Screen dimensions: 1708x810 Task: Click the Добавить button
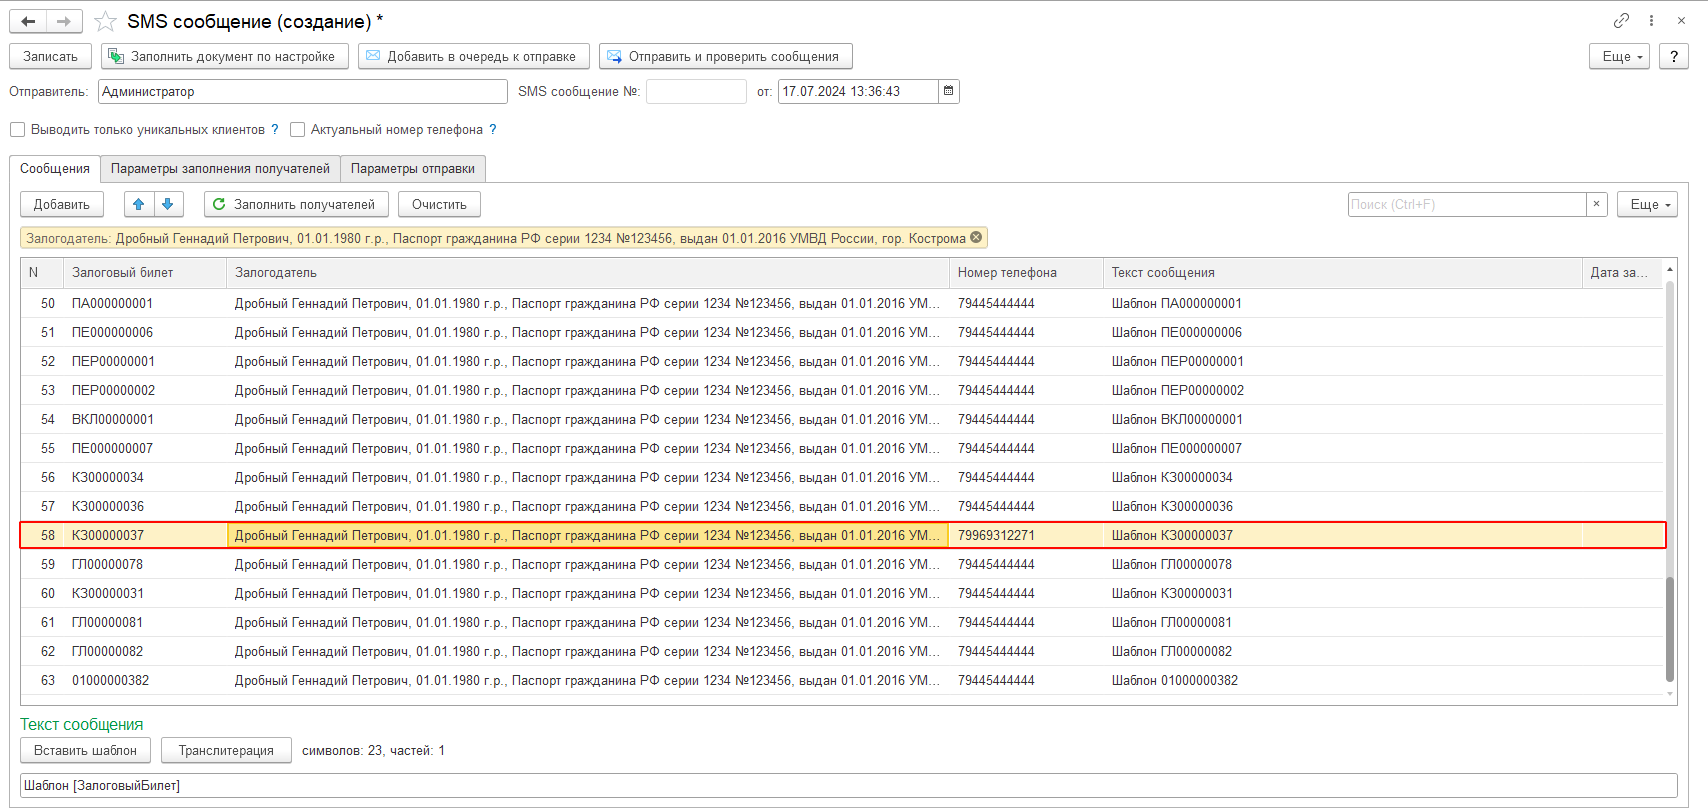point(62,204)
